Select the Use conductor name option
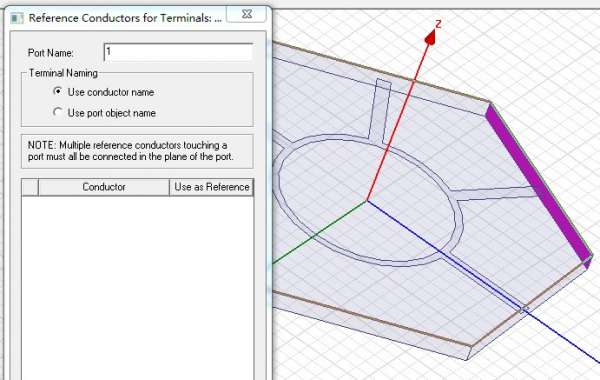Viewport: 600px width, 380px height. click(104, 92)
